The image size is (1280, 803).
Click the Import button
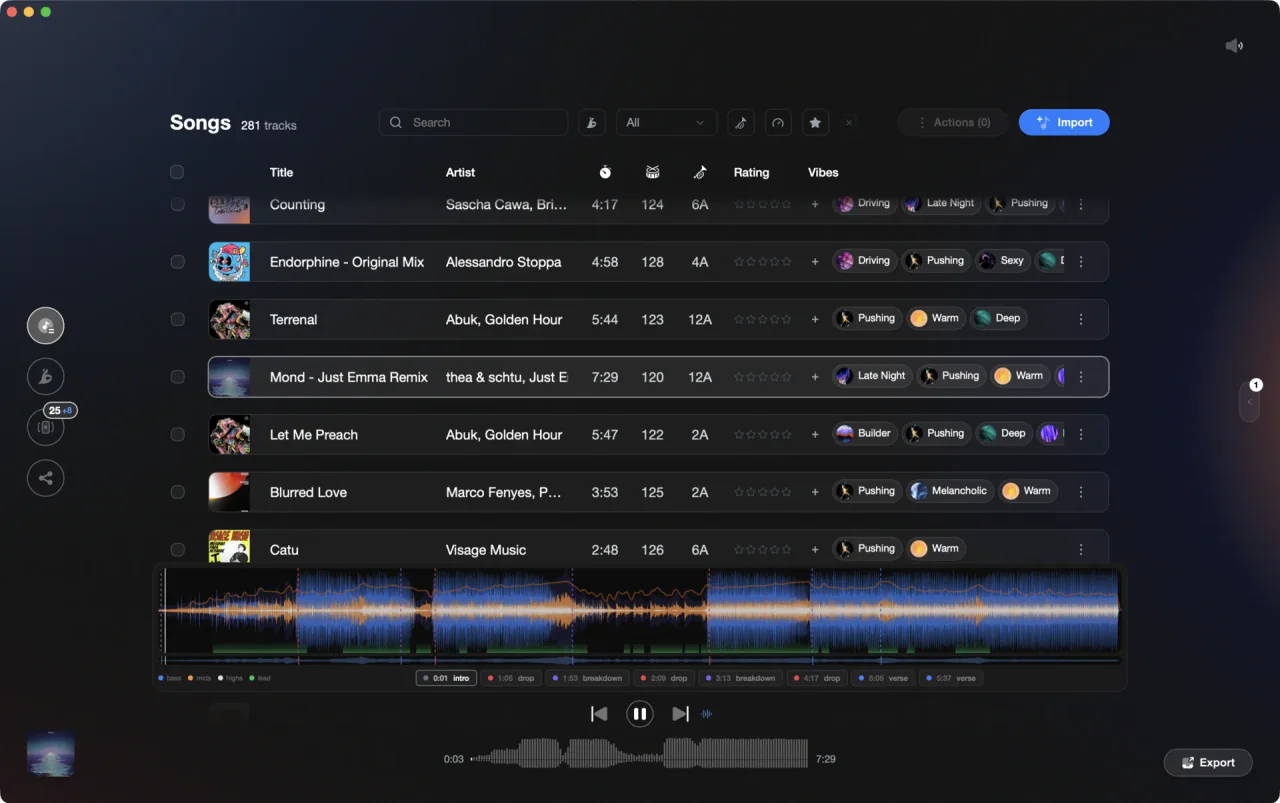point(1064,123)
